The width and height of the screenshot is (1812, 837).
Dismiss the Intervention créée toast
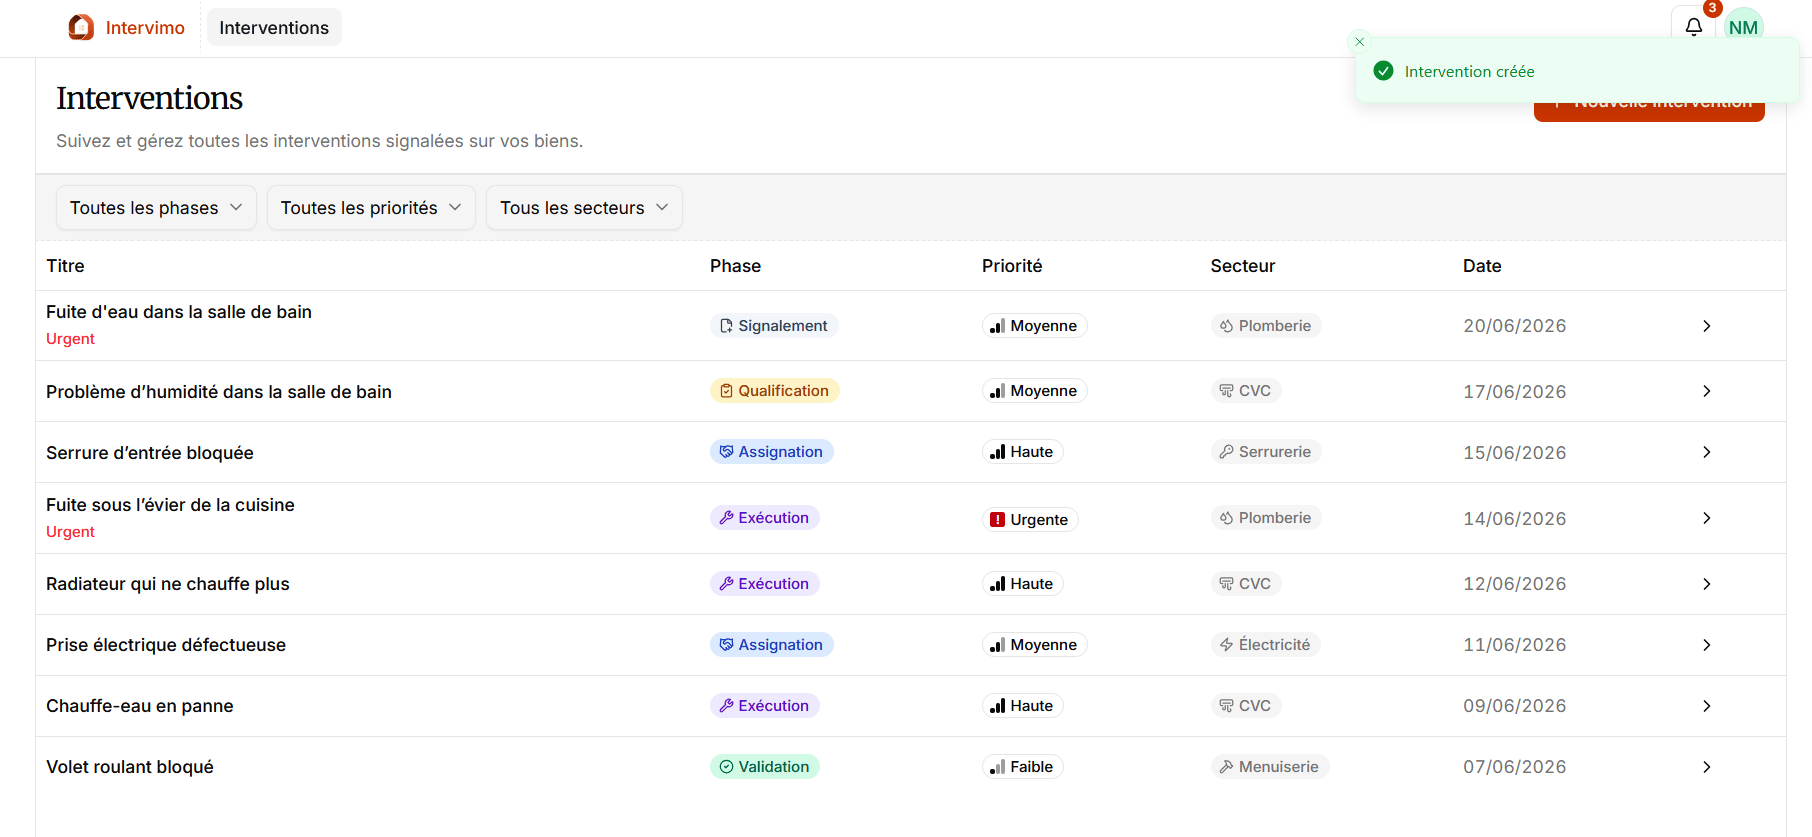click(x=1359, y=42)
